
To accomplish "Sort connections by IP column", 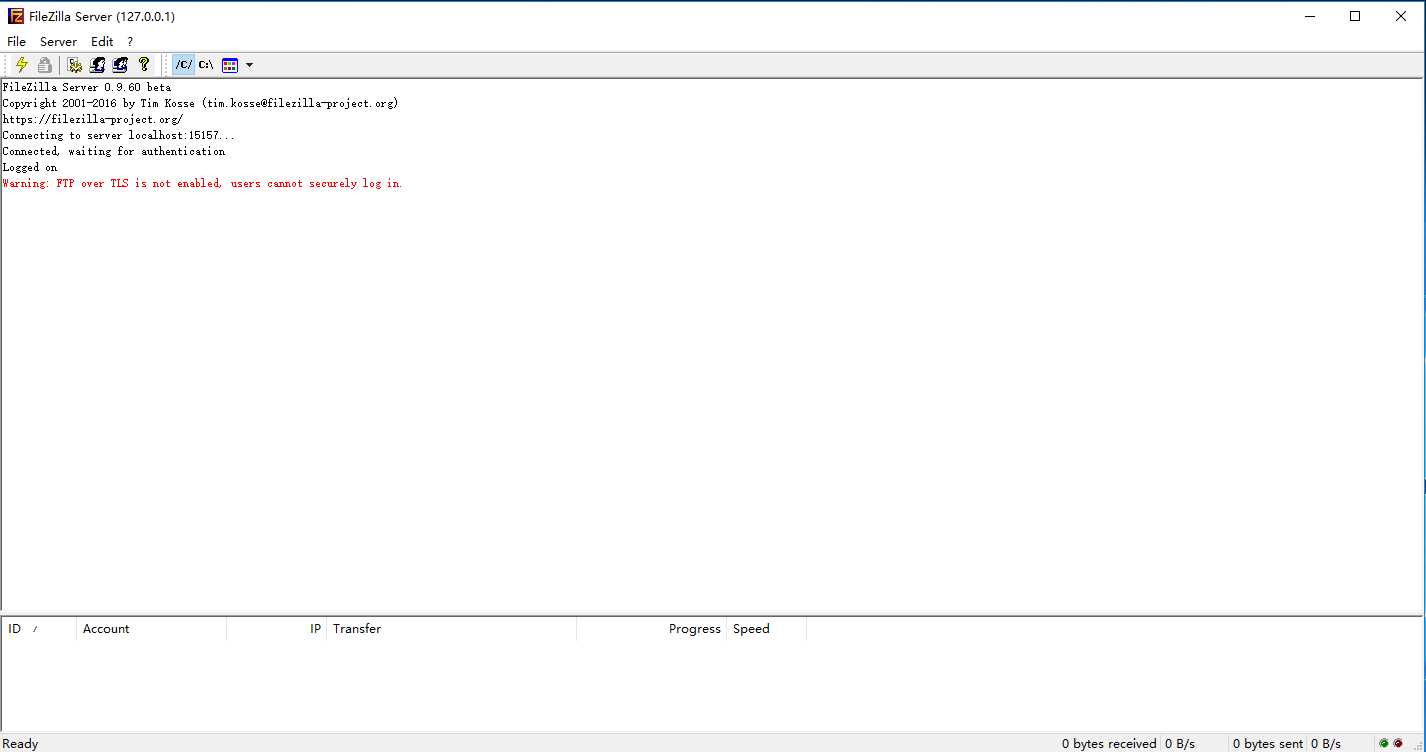I will 277,629.
